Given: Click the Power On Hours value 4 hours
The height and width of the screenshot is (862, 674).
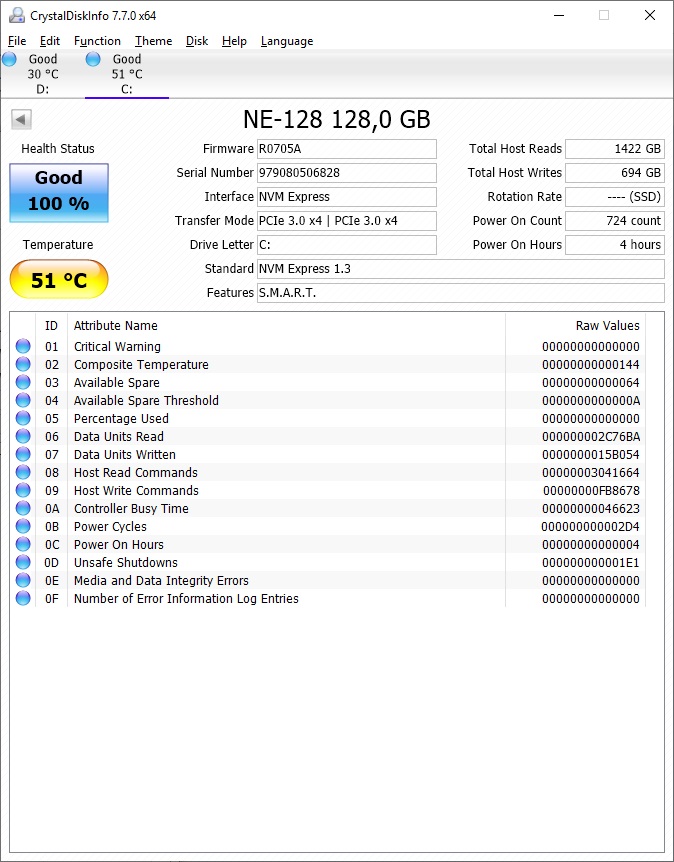Looking at the screenshot, I should [x=615, y=245].
